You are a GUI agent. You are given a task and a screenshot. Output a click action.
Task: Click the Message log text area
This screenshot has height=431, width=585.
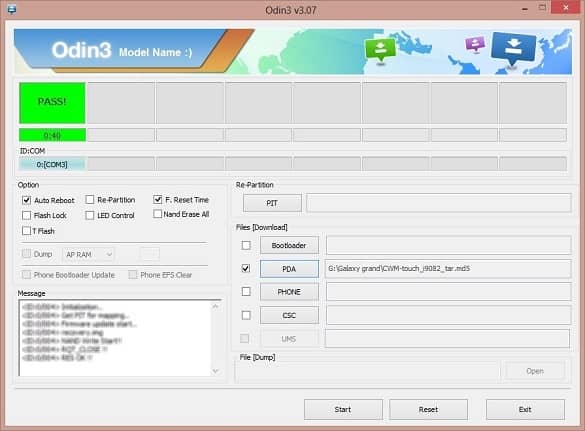[115, 338]
